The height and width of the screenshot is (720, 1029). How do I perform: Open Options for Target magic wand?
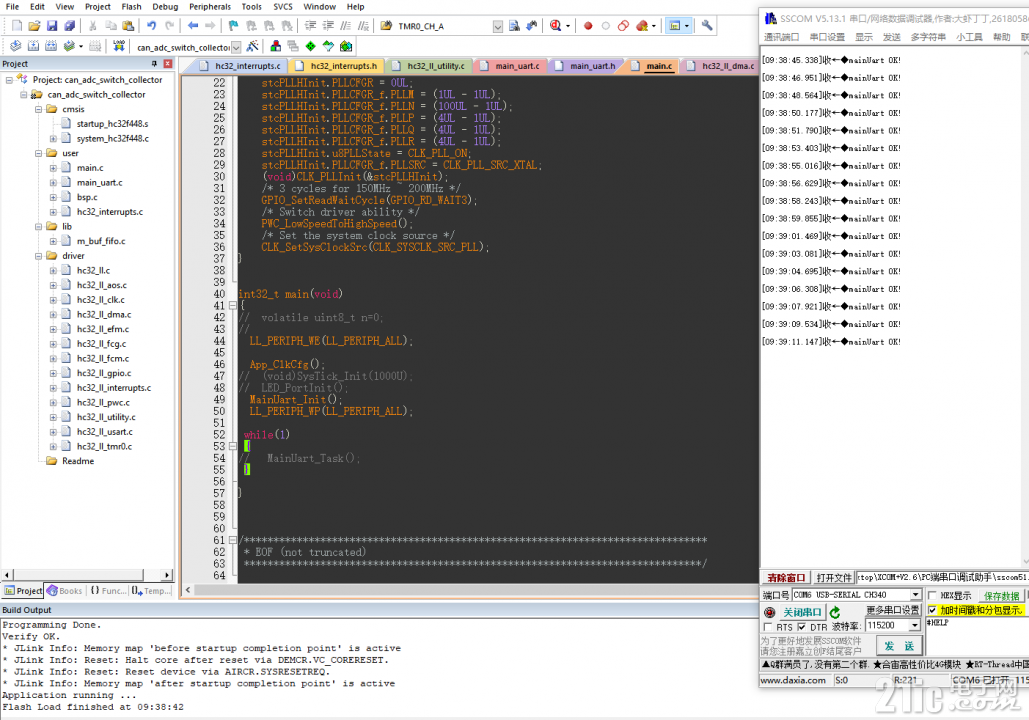tap(253, 46)
